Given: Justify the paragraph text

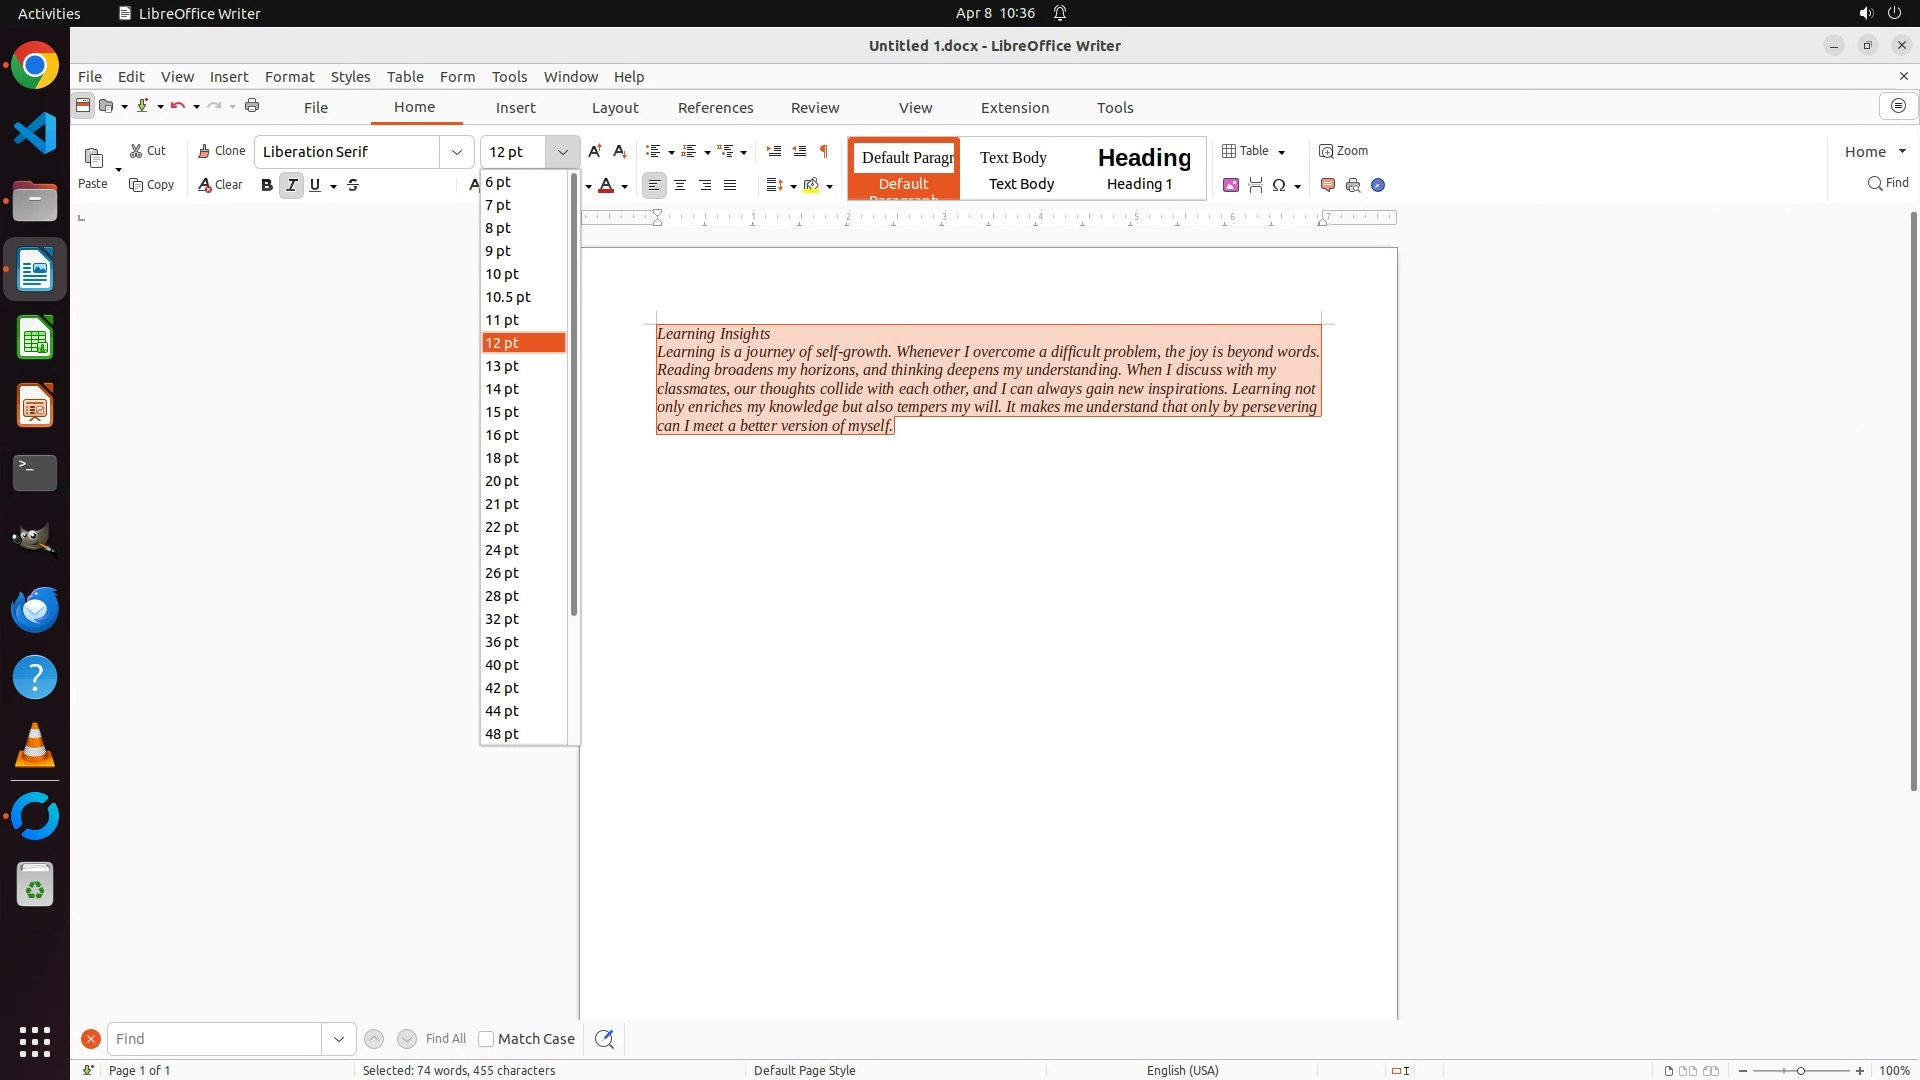Looking at the screenshot, I should point(730,185).
